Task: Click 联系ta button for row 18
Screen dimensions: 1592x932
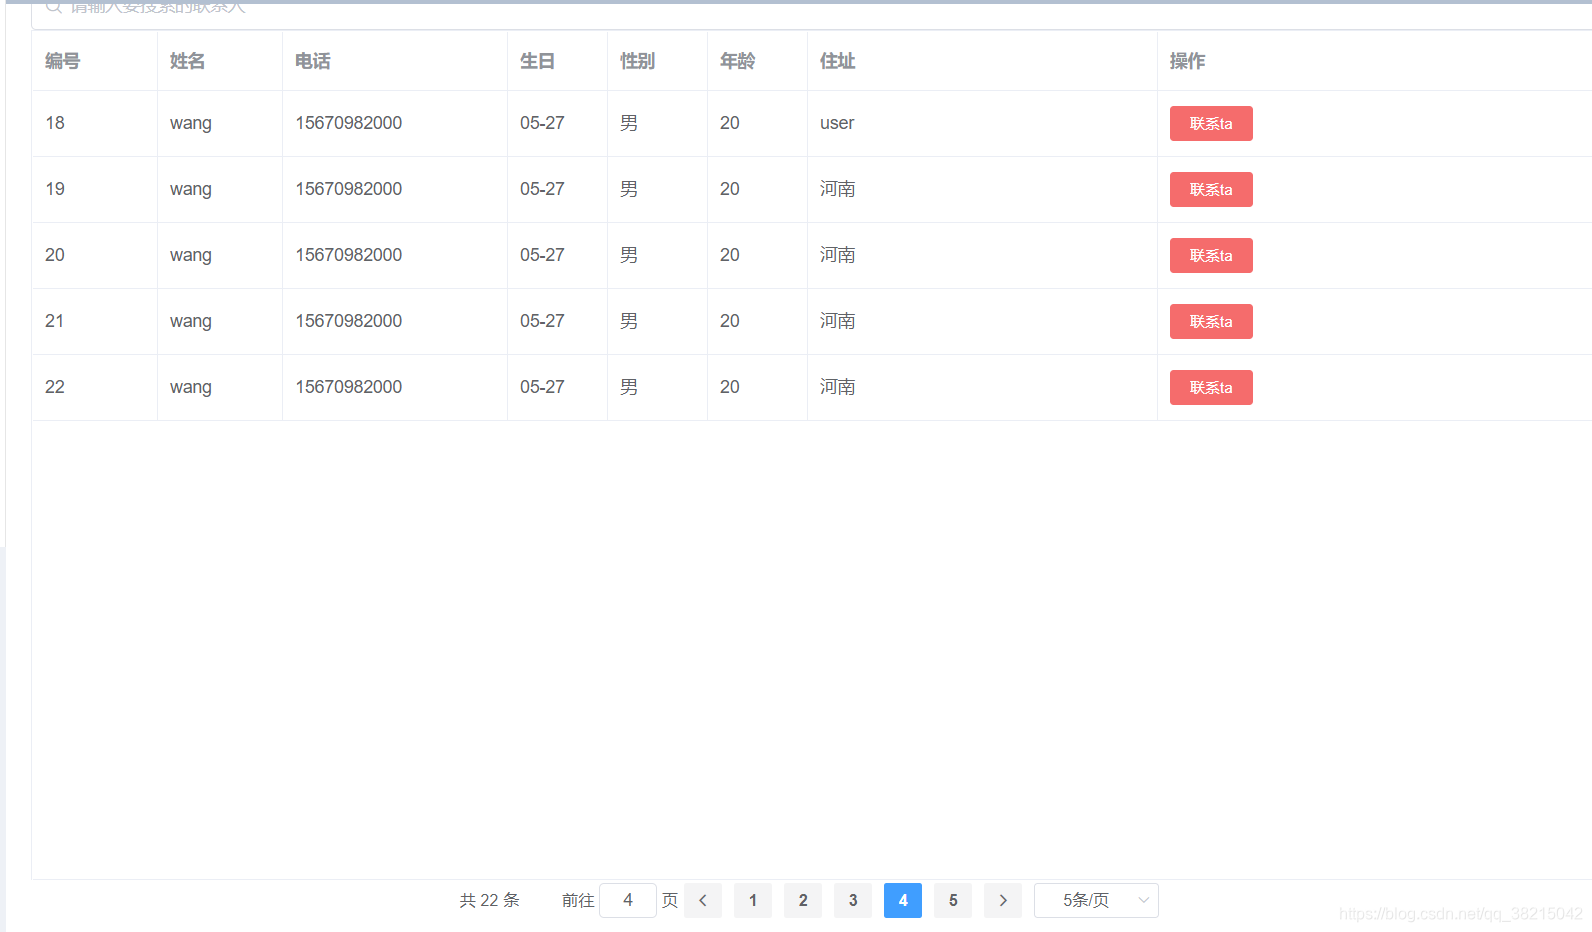Action: click(1211, 123)
